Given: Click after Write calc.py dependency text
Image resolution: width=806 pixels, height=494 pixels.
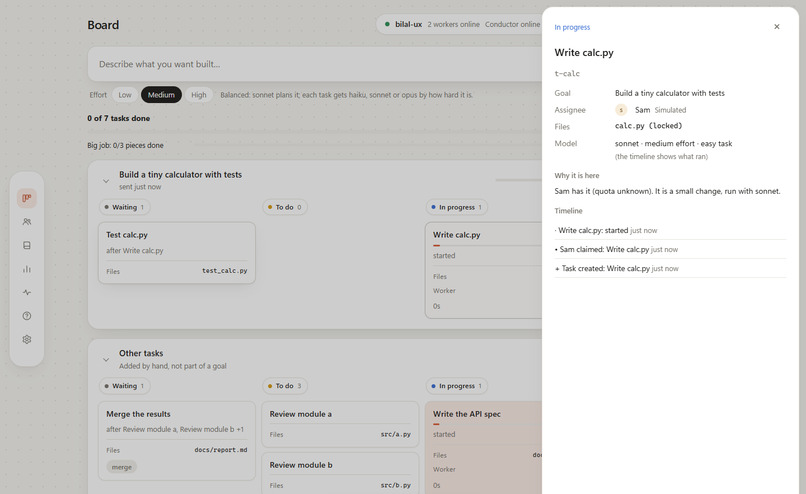Looking at the screenshot, I should tap(135, 251).
